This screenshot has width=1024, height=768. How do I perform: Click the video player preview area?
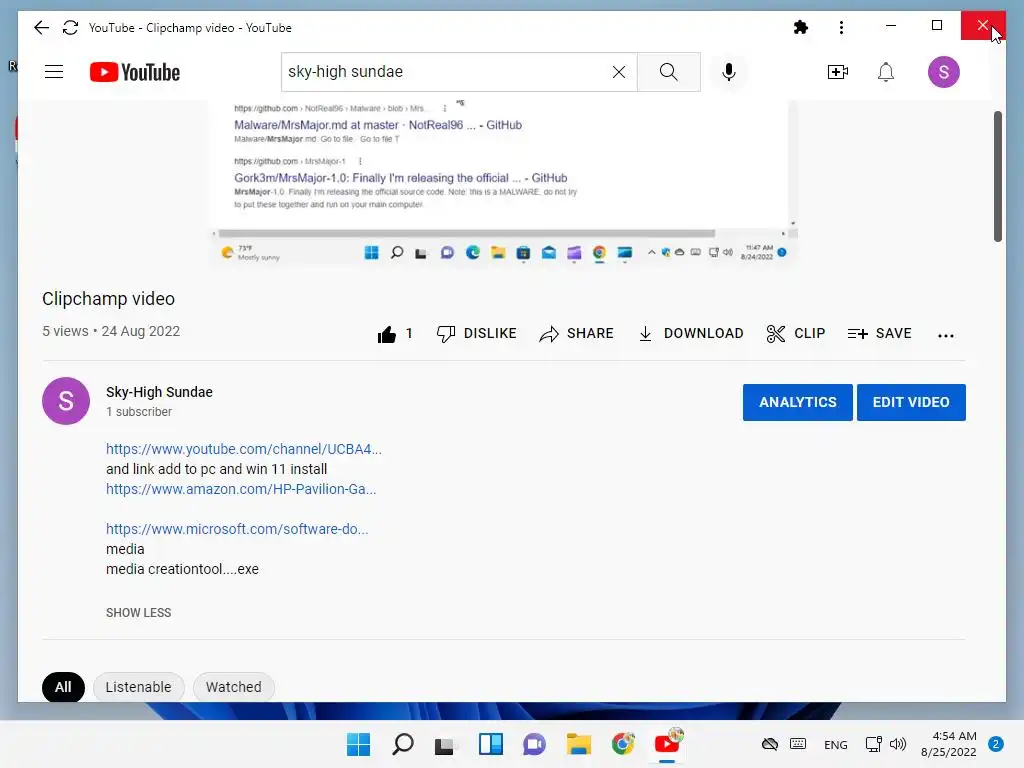pyautogui.click(x=504, y=183)
